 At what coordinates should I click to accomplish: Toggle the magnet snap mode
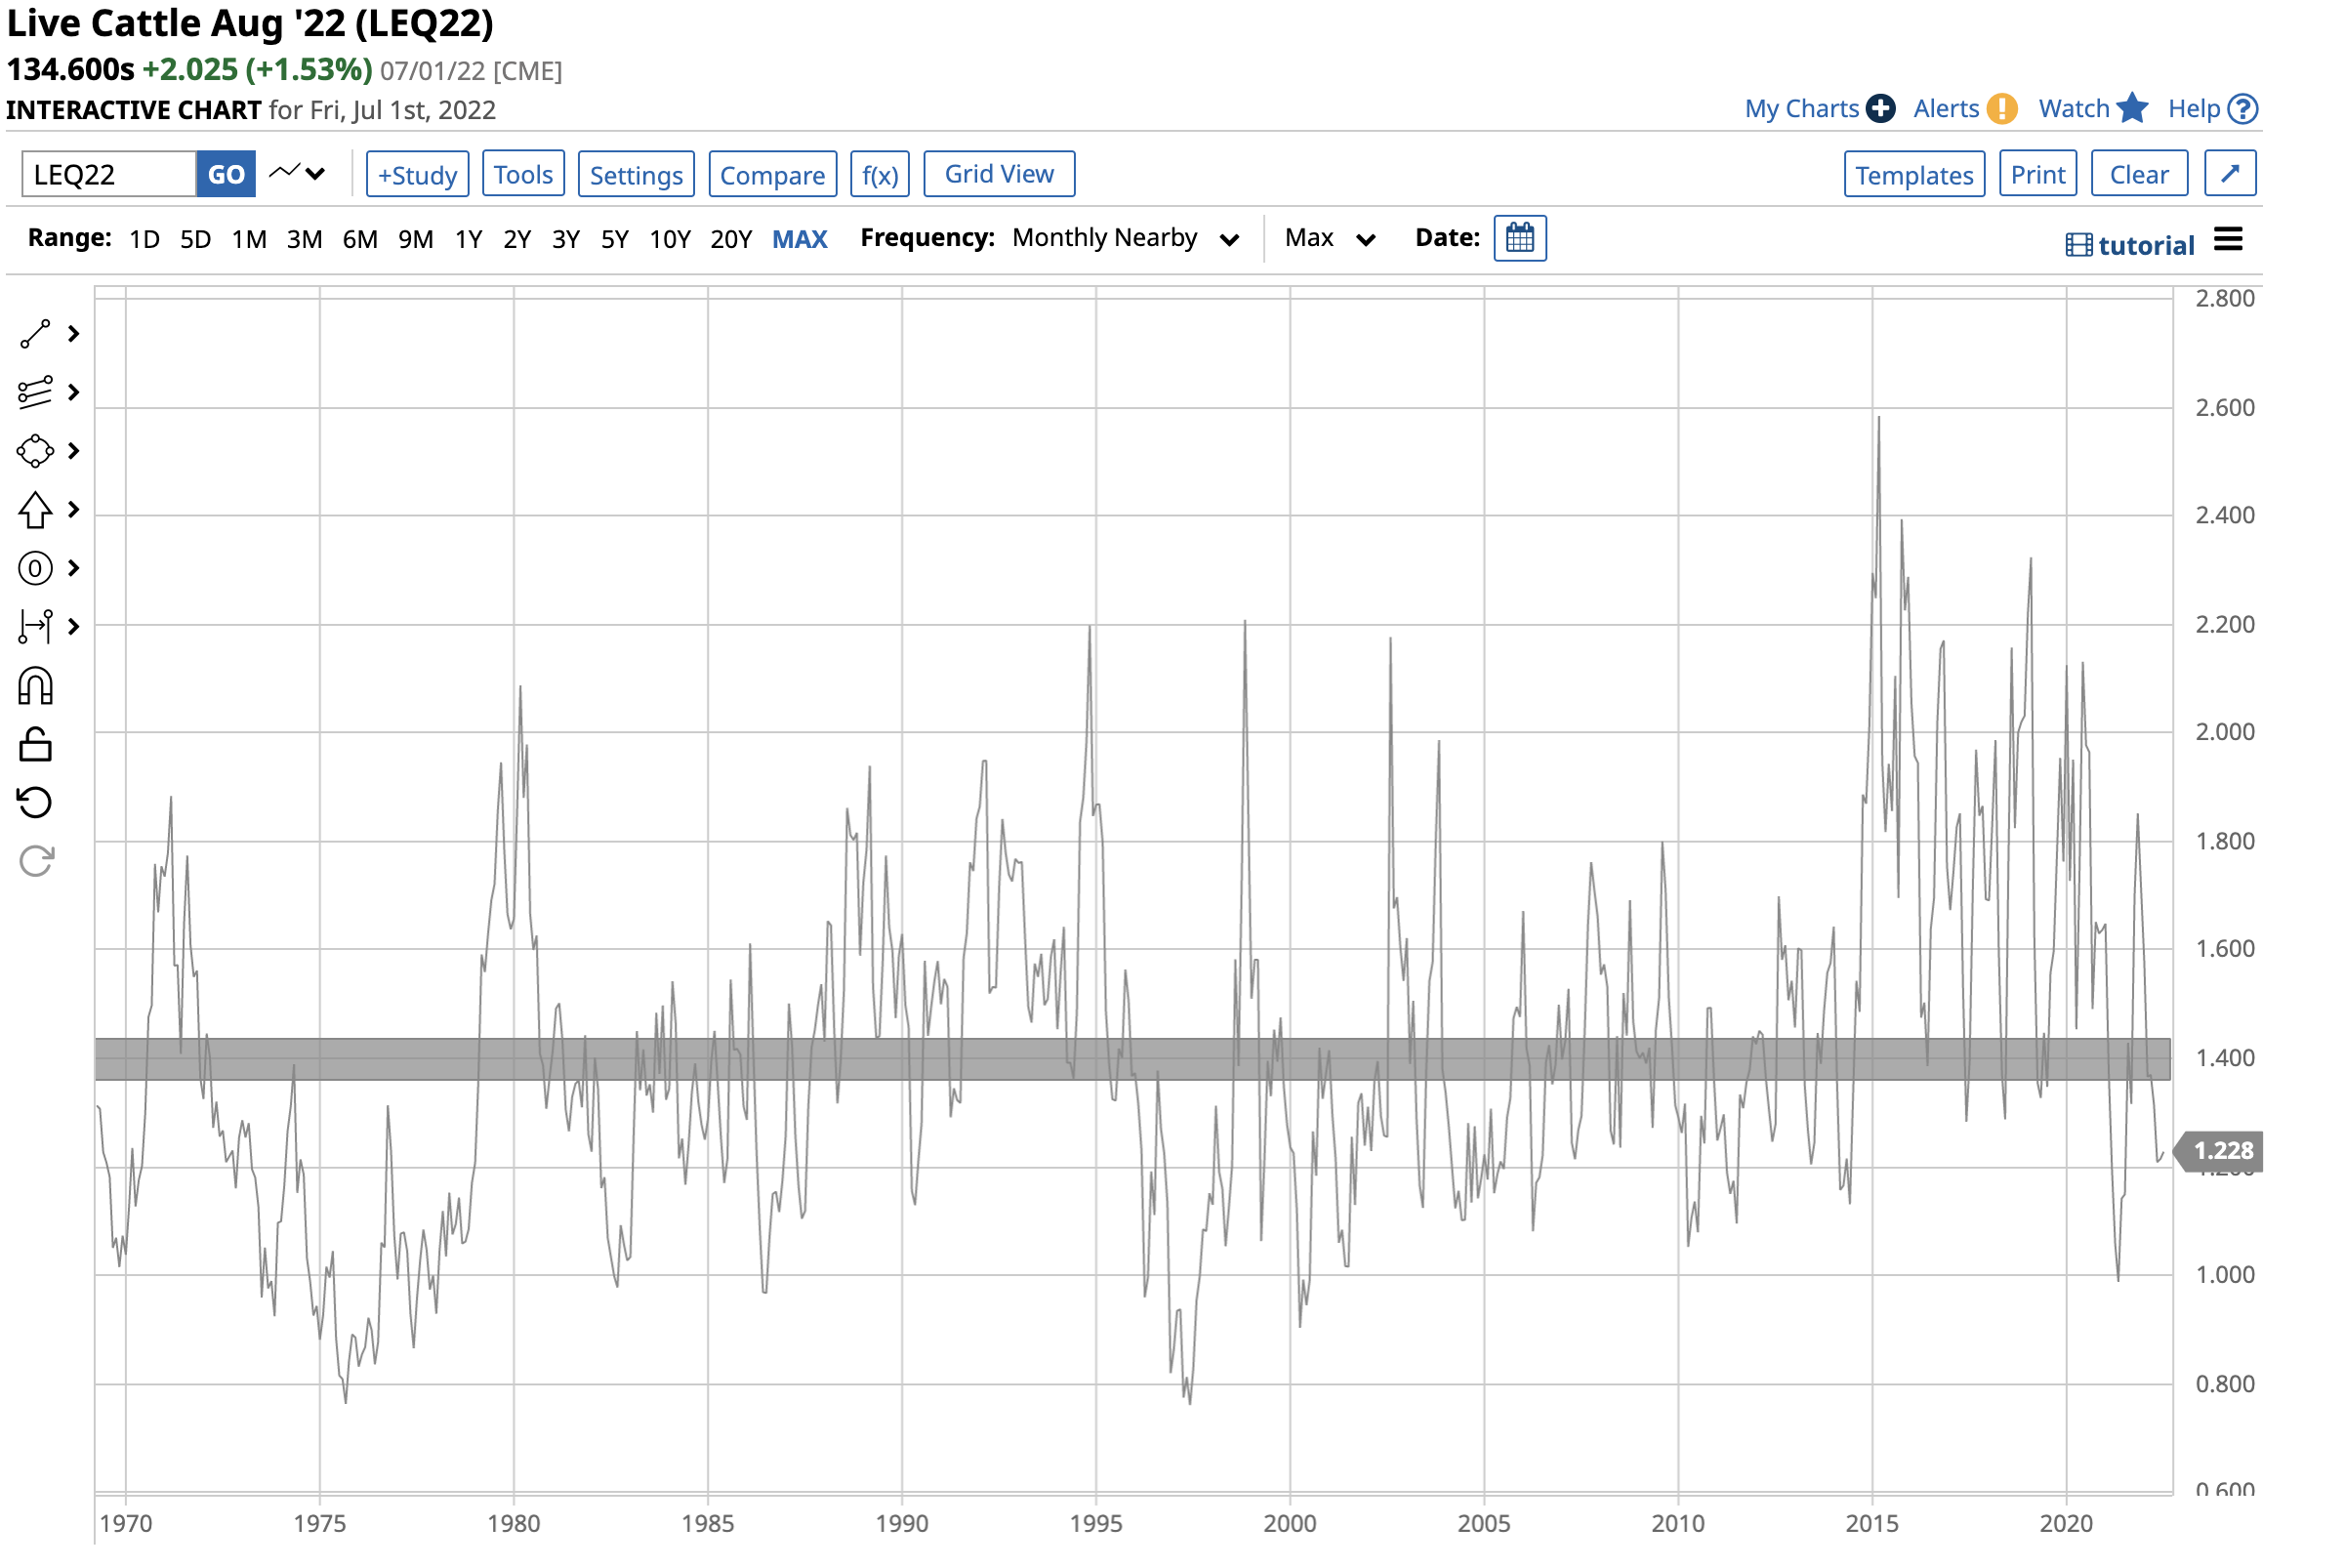(x=35, y=686)
